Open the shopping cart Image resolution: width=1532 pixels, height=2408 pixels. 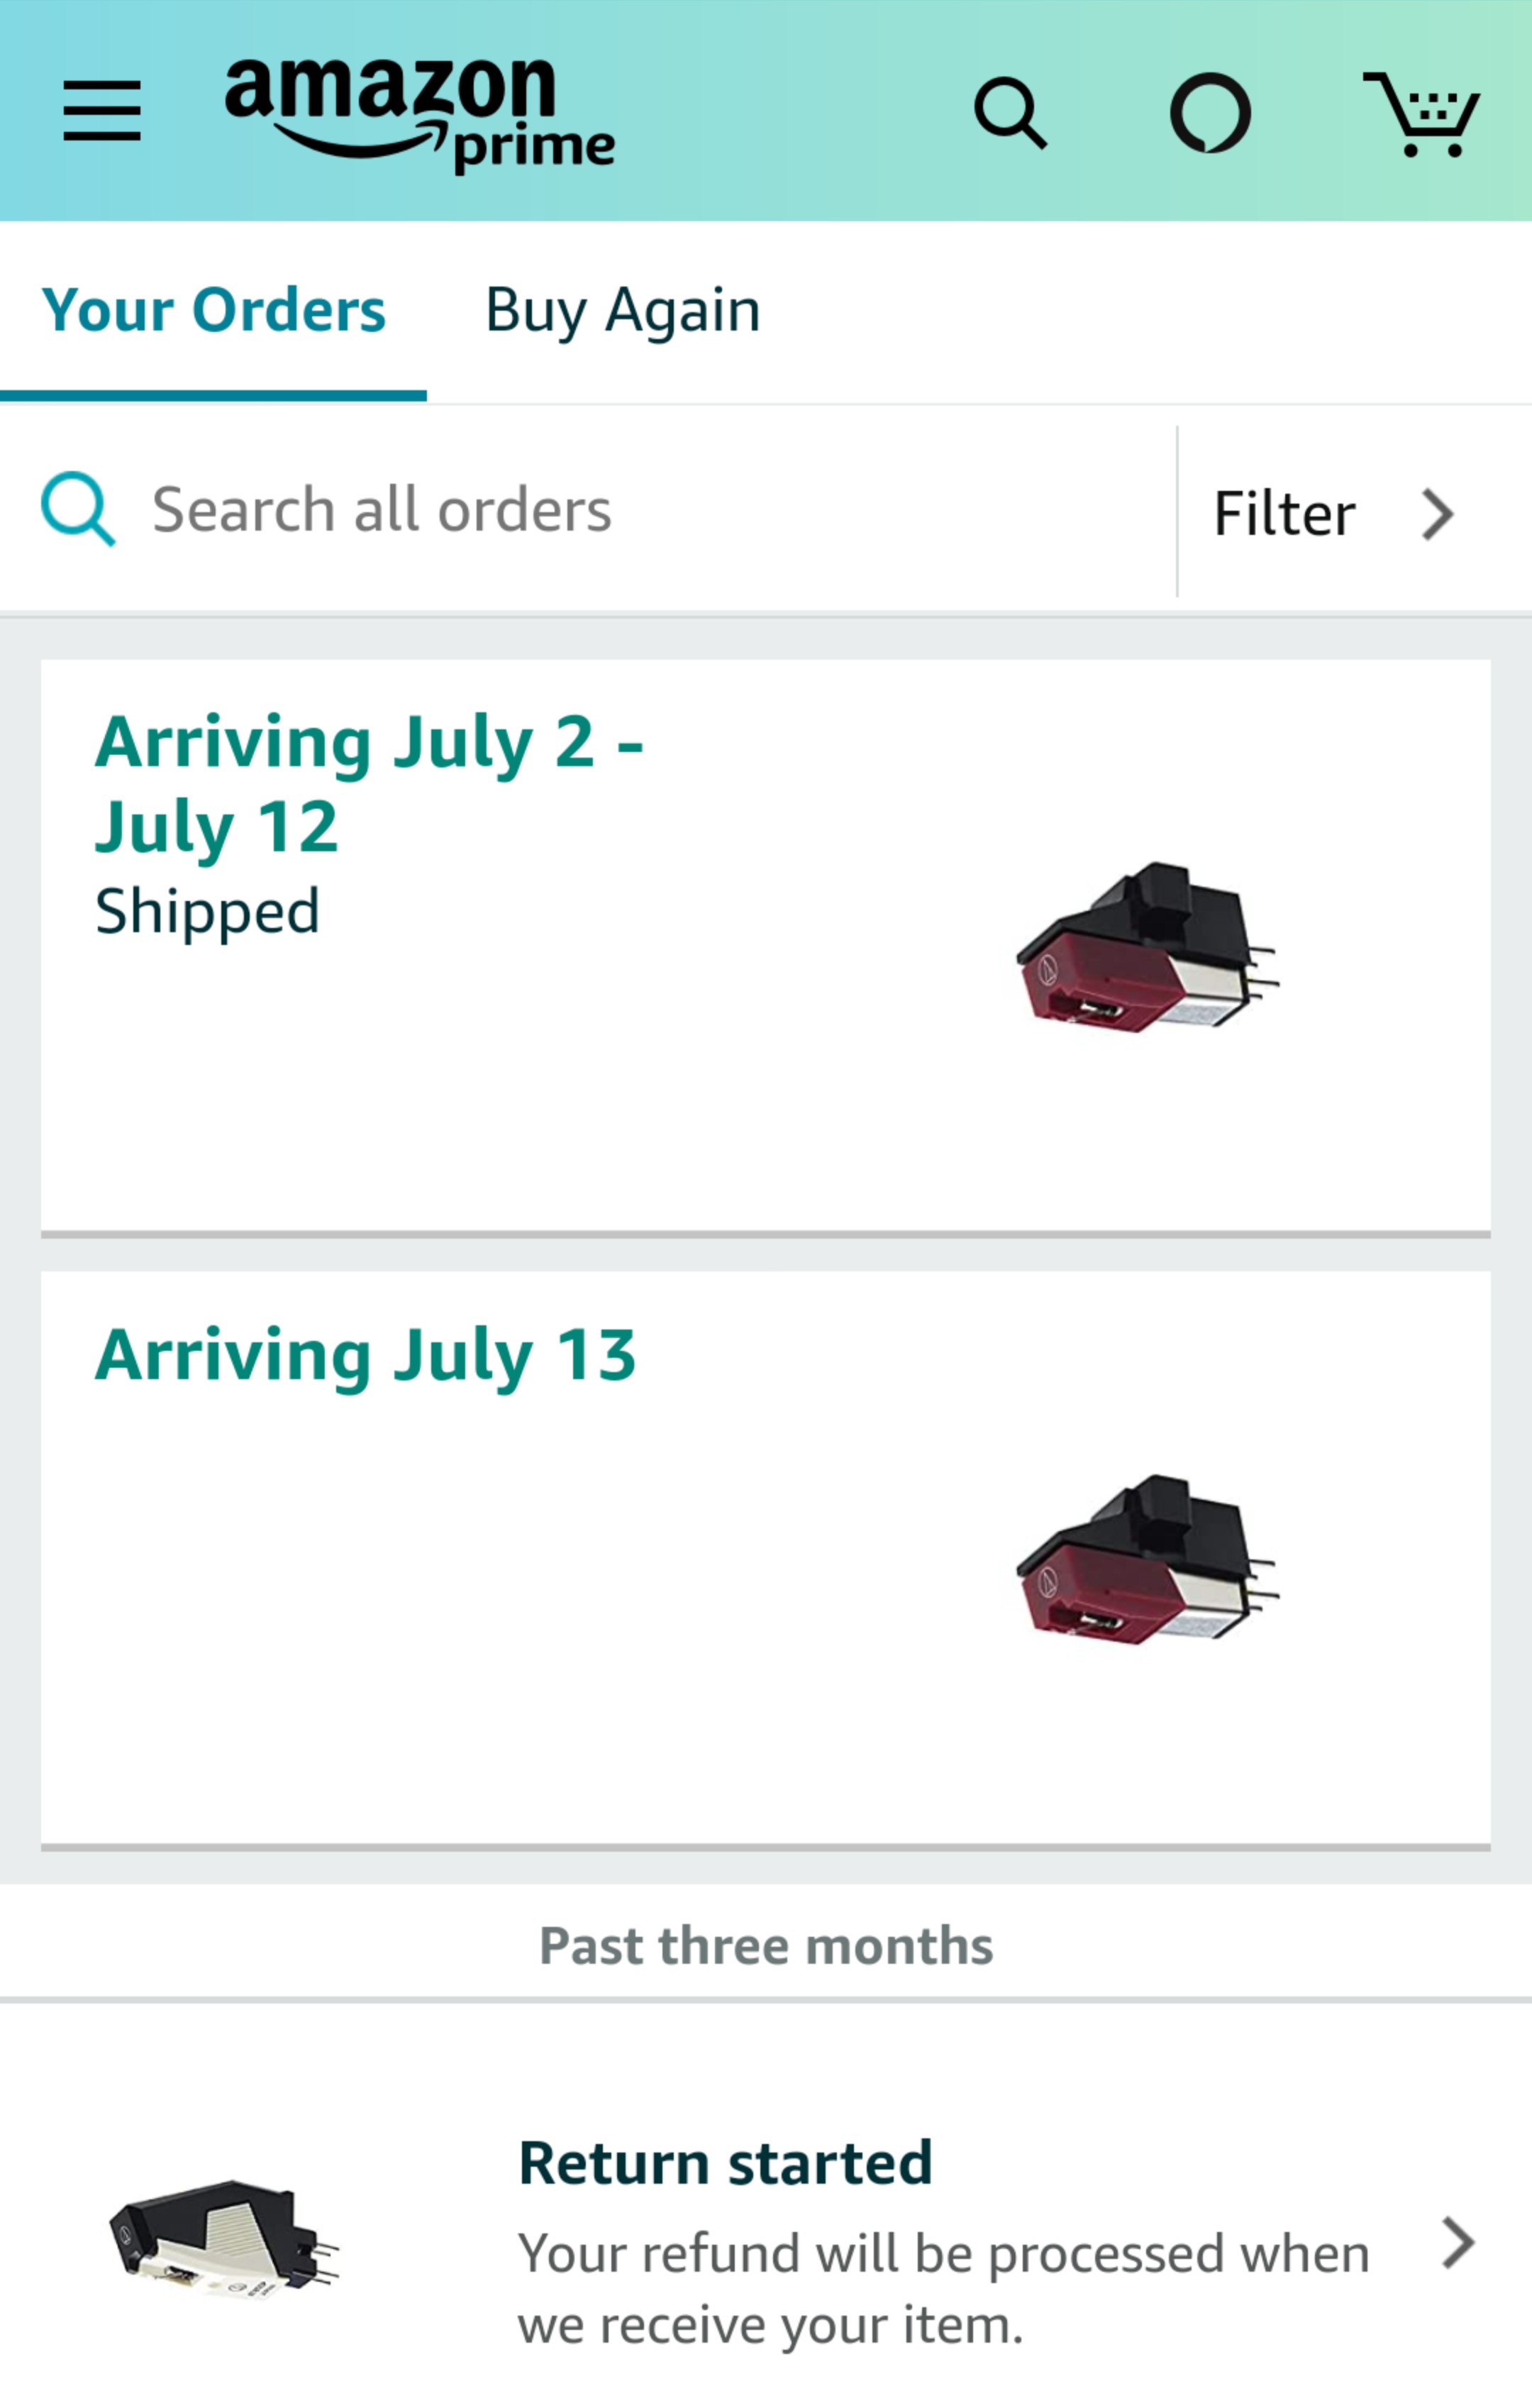tap(1421, 114)
